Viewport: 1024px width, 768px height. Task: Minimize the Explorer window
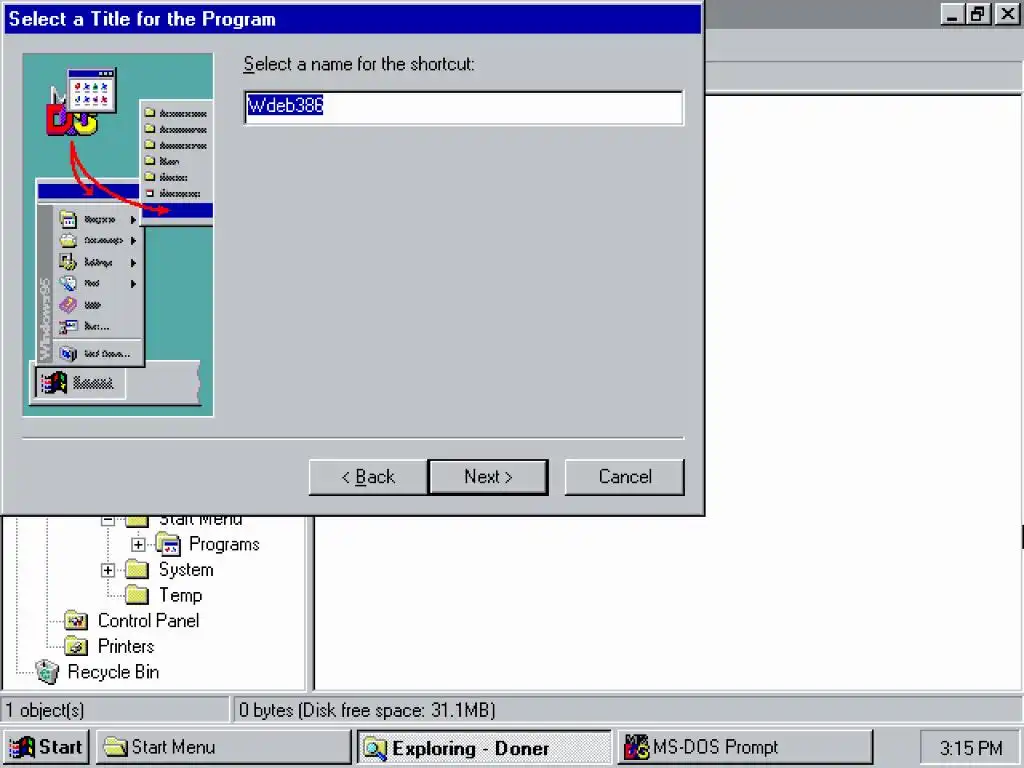point(952,14)
